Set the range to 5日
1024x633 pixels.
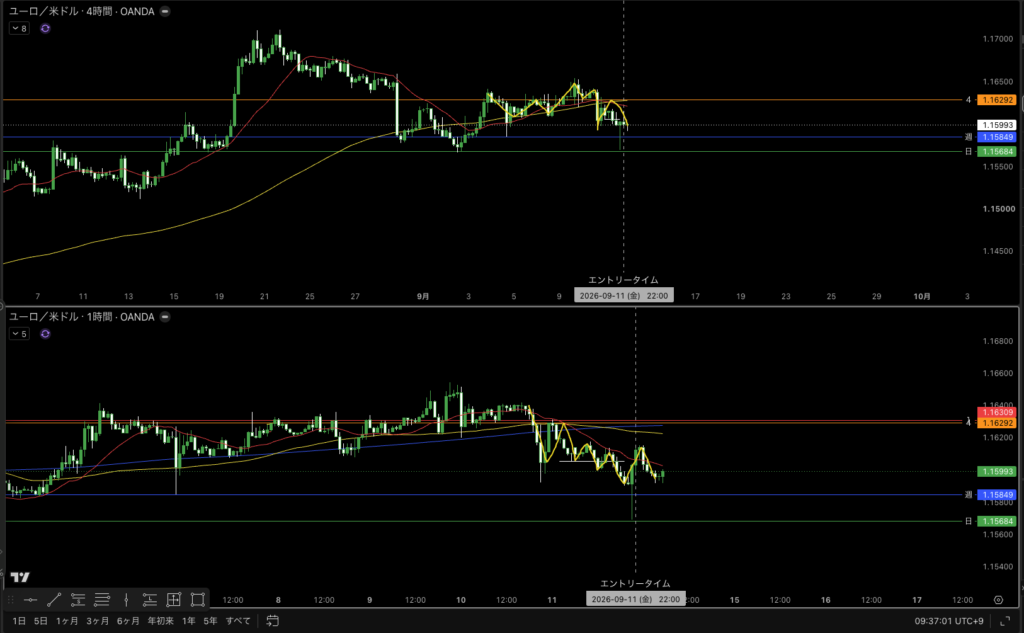click(40, 621)
